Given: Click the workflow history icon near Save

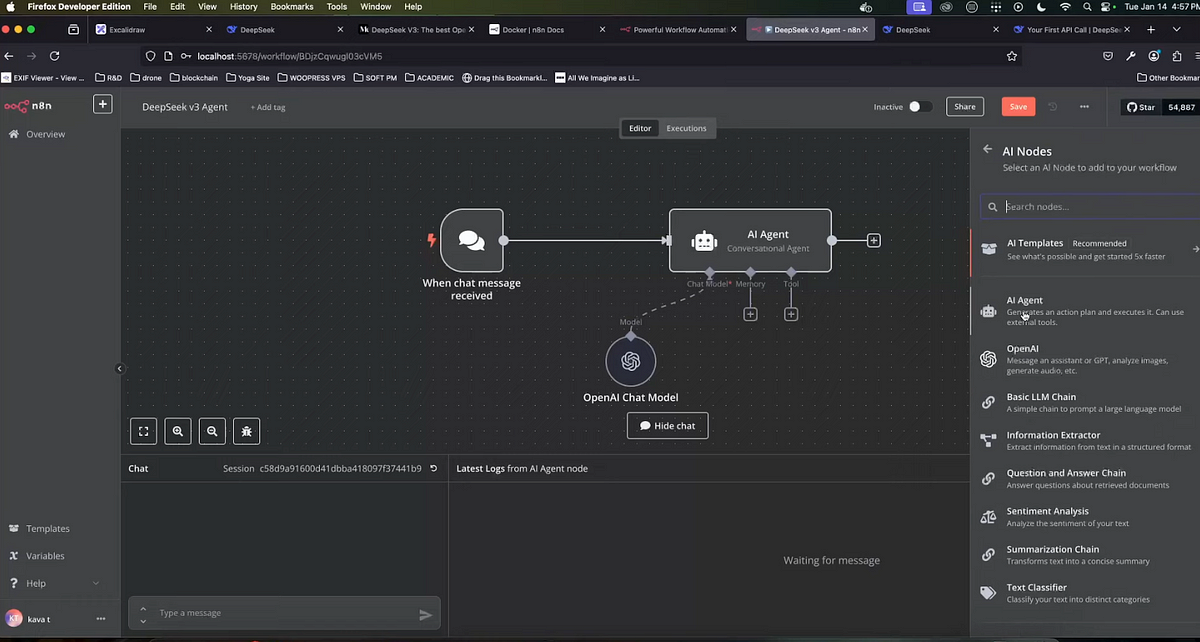Looking at the screenshot, I should [x=1053, y=106].
